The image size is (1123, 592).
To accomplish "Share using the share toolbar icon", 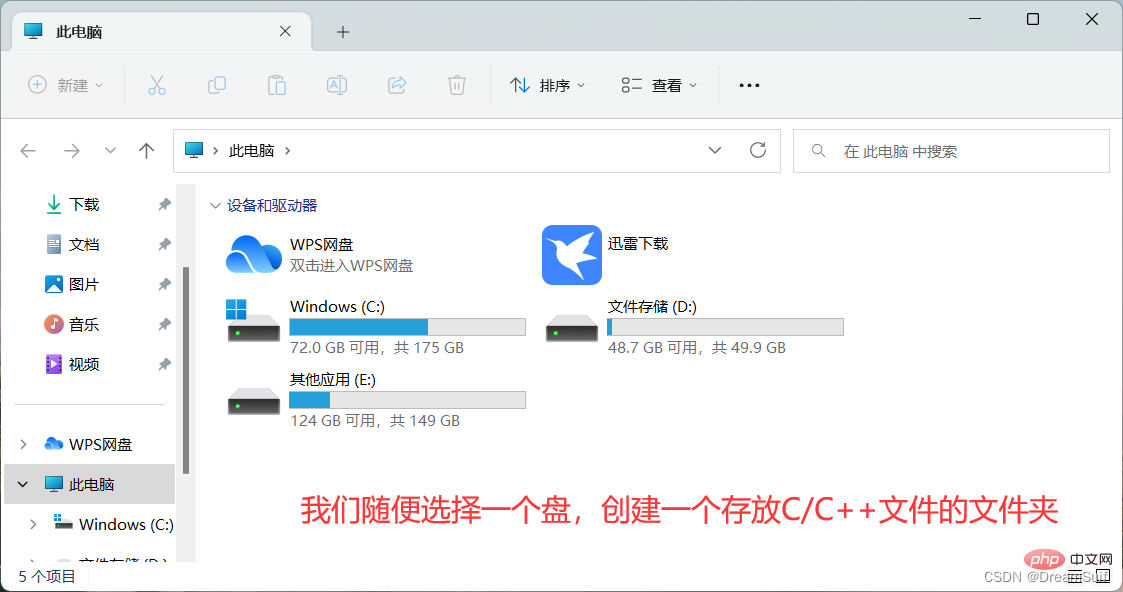I will [397, 85].
